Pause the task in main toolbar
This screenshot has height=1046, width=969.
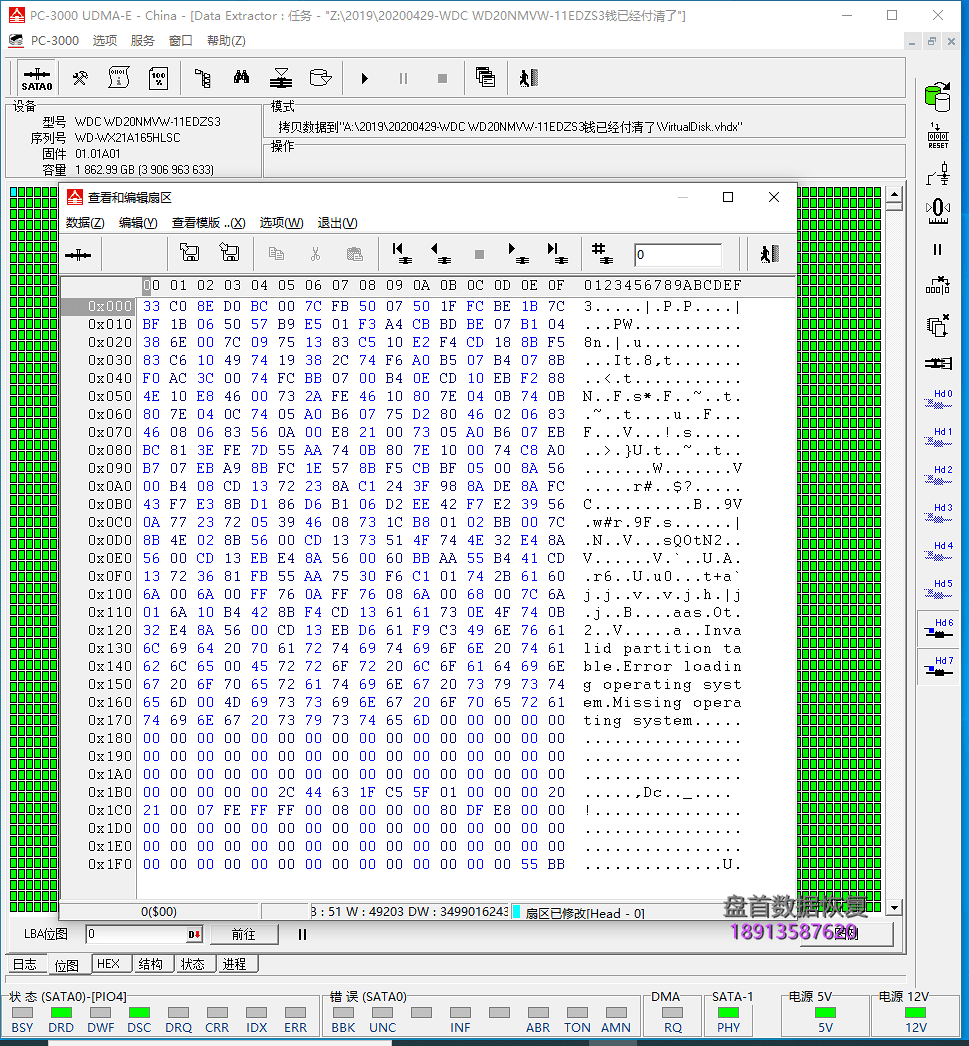point(403,79)
